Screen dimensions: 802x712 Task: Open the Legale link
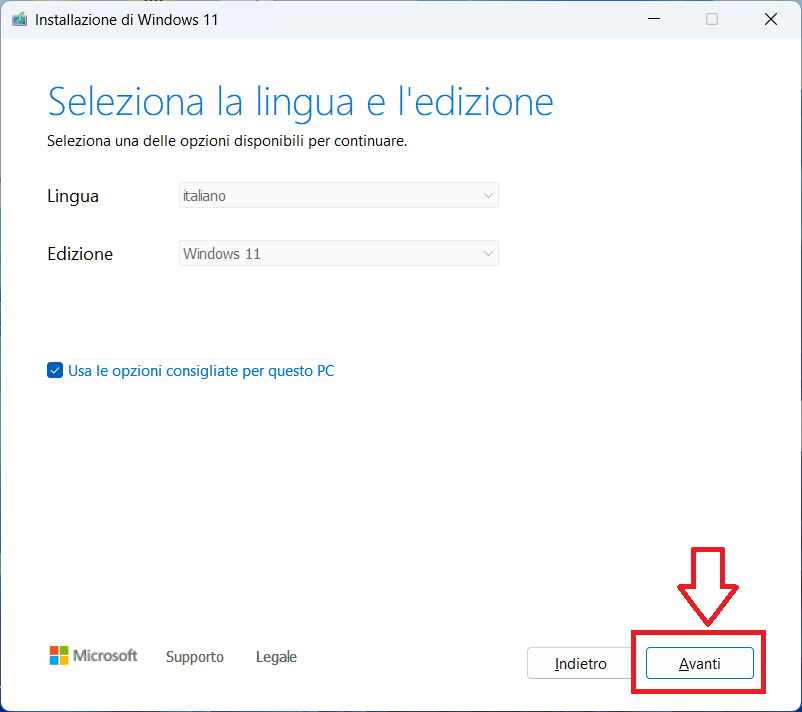coord(276,657)
